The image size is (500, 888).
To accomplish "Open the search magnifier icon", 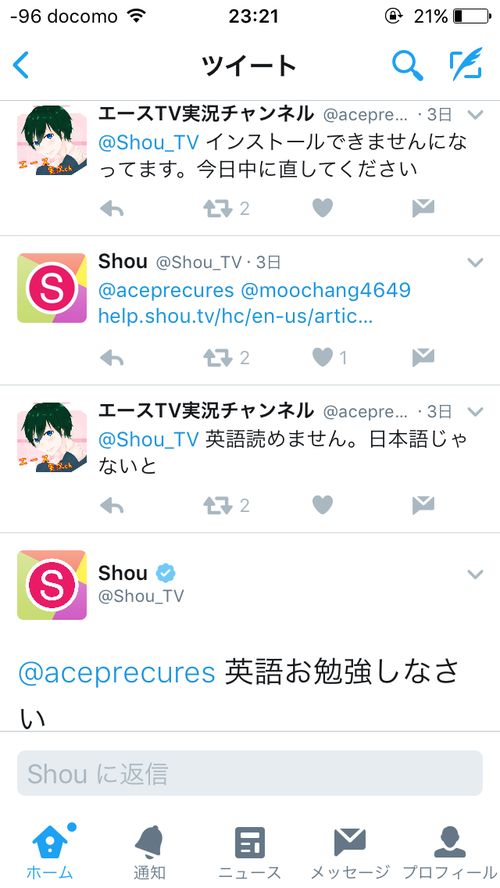I will point(408,65).
